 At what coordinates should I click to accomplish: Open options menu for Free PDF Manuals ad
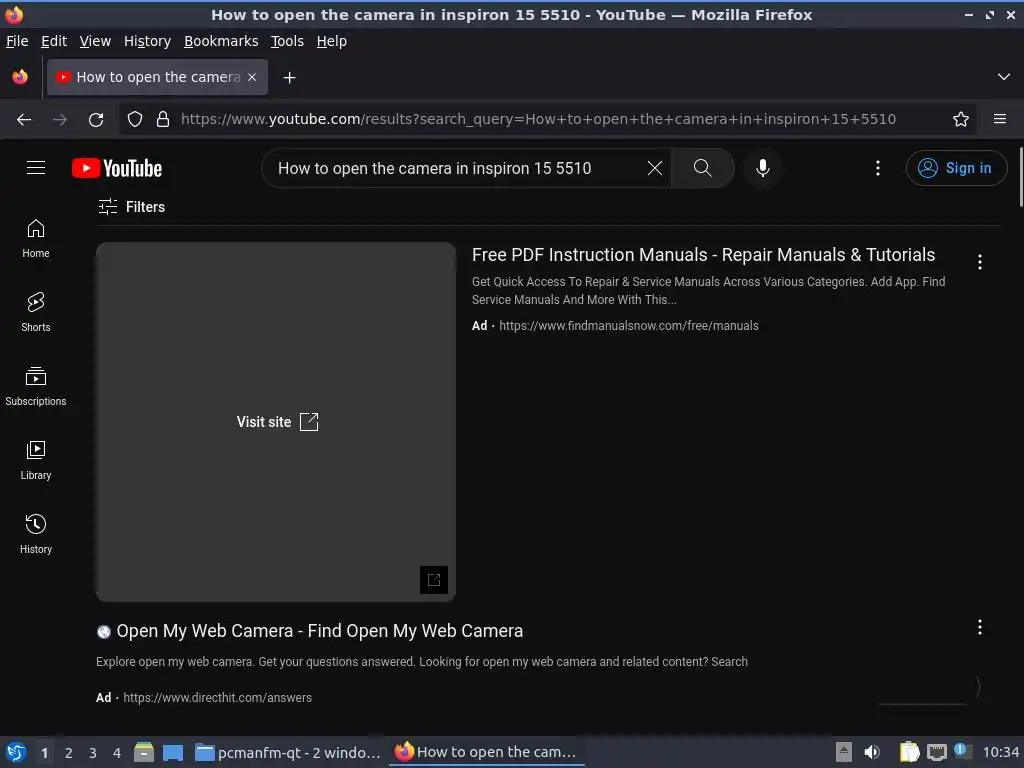pos(980,262)
